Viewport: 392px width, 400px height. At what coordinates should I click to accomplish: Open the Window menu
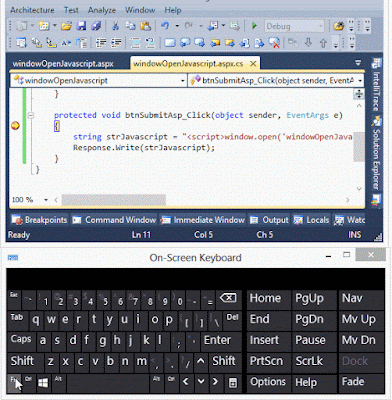140,10
